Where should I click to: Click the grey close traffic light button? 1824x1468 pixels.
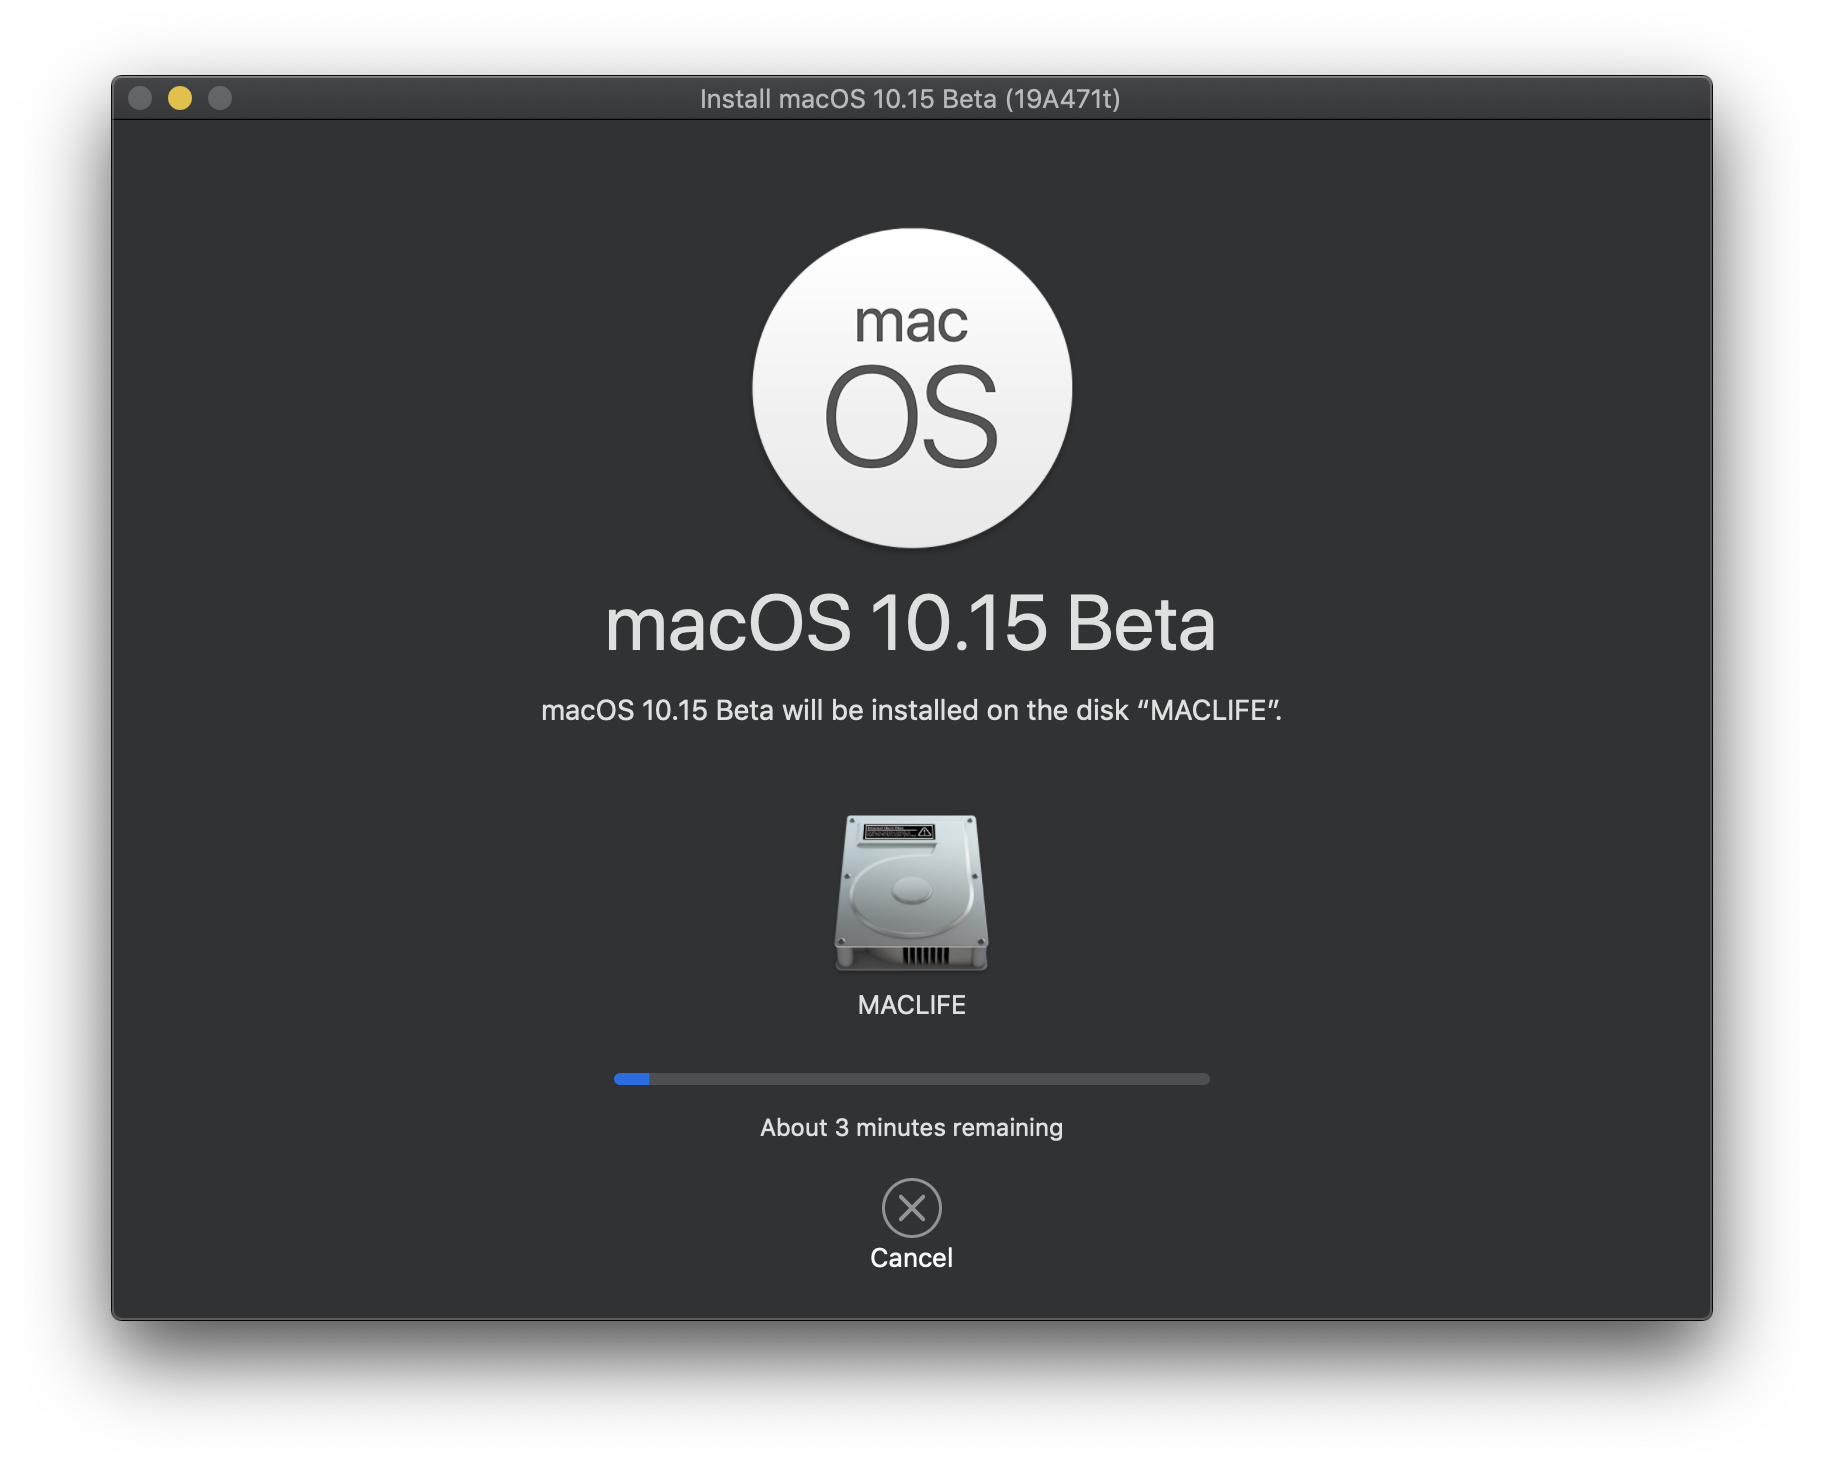point(141,98)
